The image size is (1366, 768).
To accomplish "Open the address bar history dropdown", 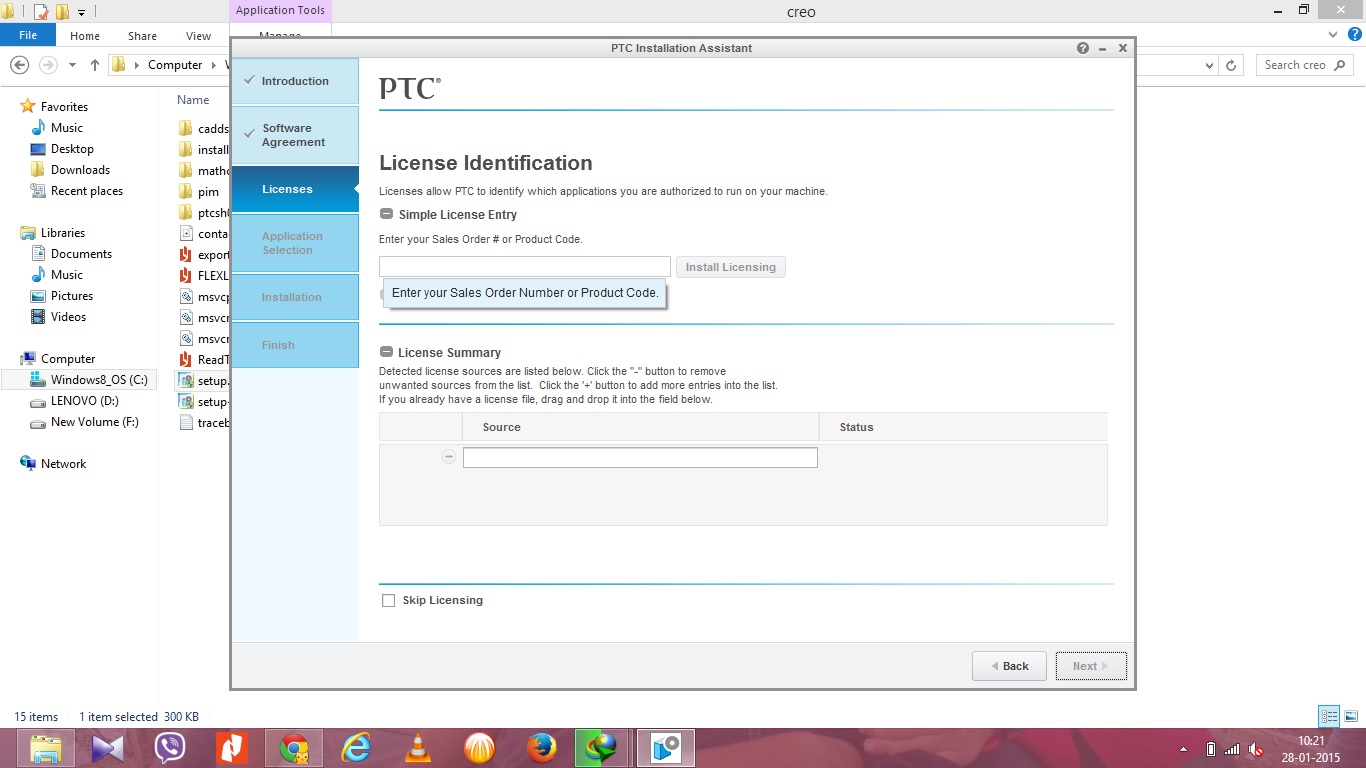I will pos(1210,65).
